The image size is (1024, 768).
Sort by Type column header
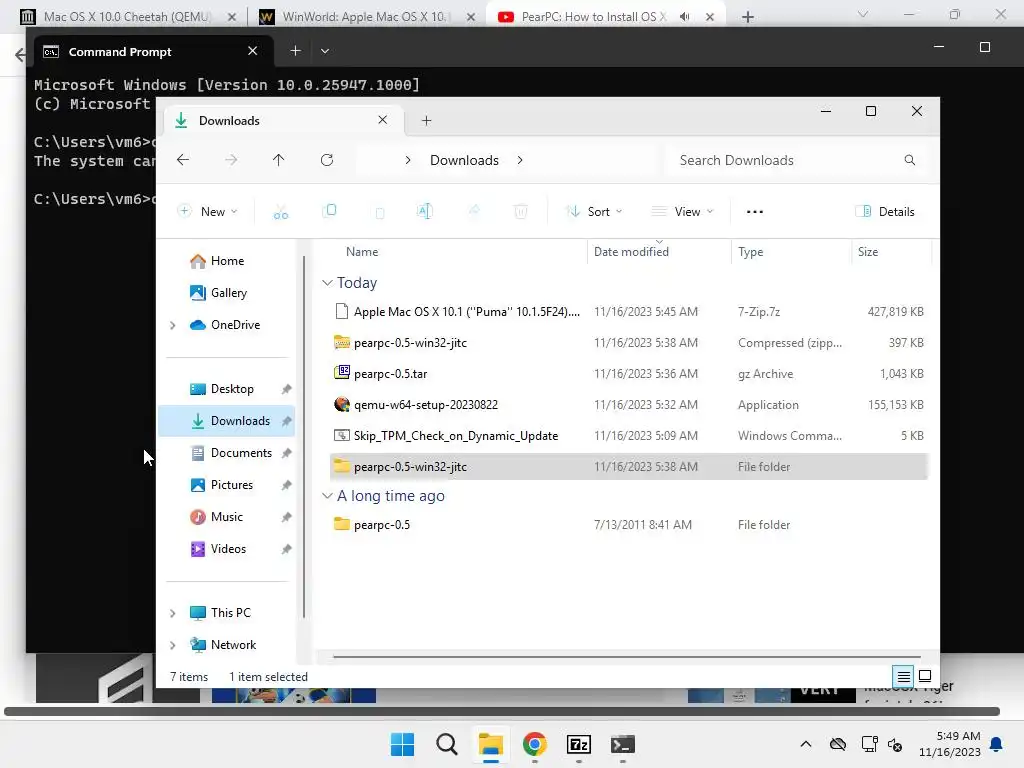(x=751, y=252)
